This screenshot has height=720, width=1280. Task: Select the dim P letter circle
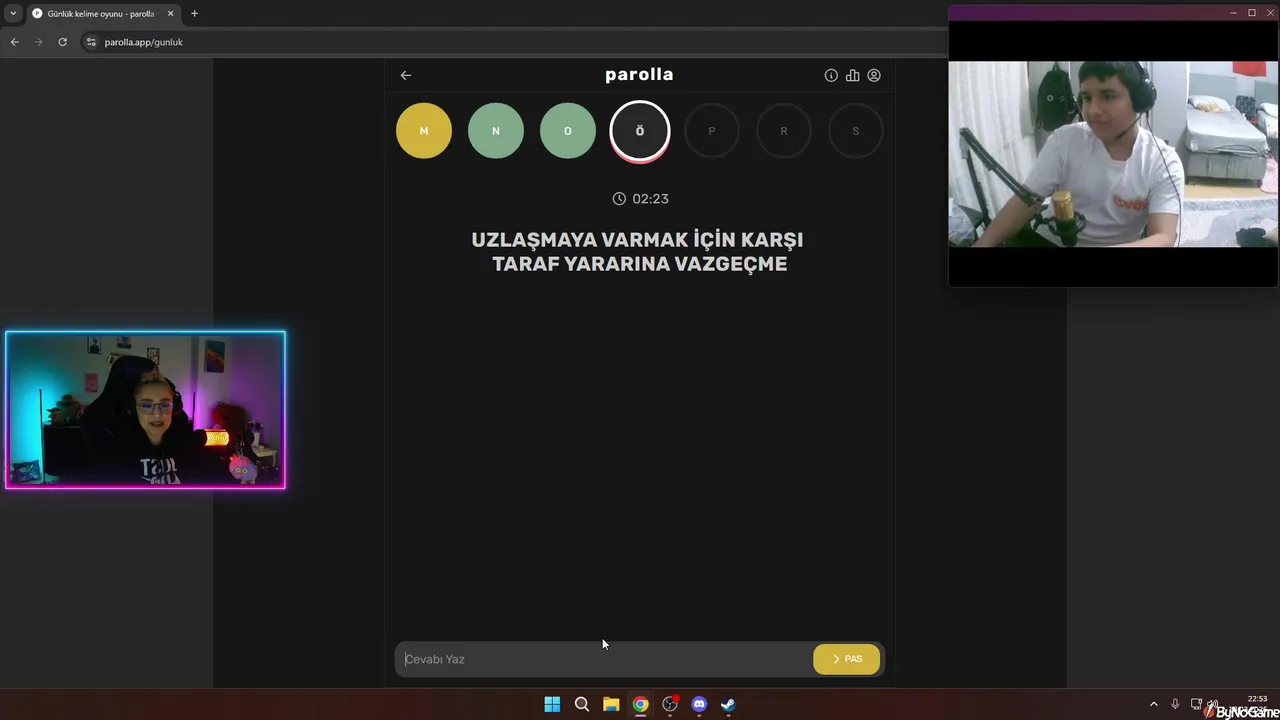[x=712, y=131]
